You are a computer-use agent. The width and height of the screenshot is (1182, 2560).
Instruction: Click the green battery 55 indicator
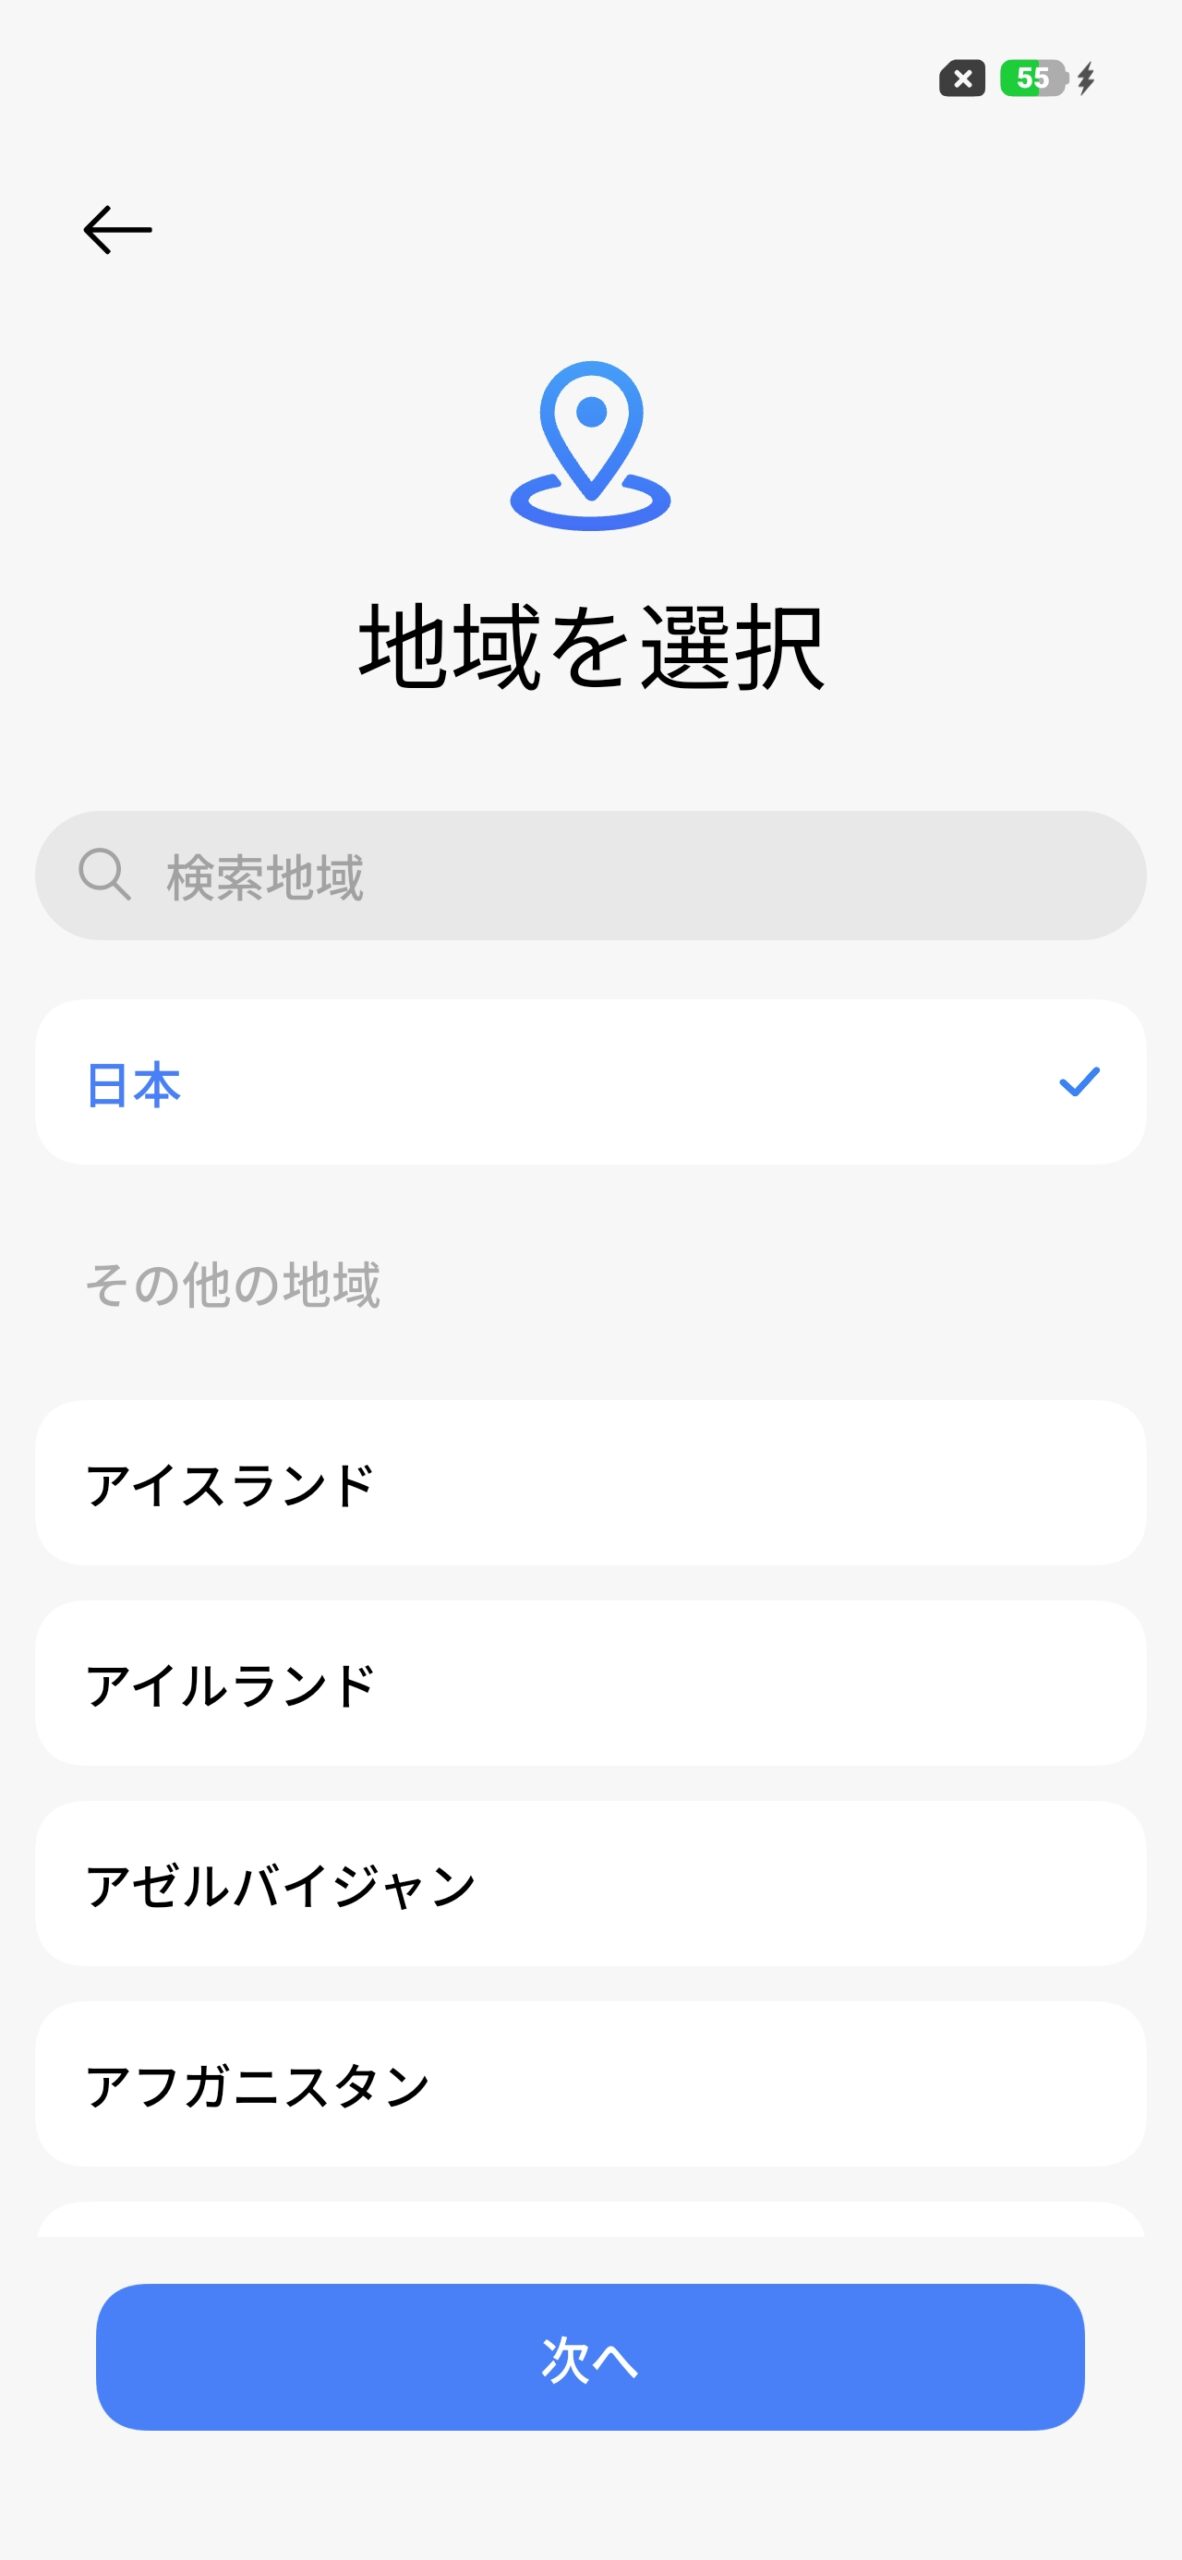coord(1033,78)
